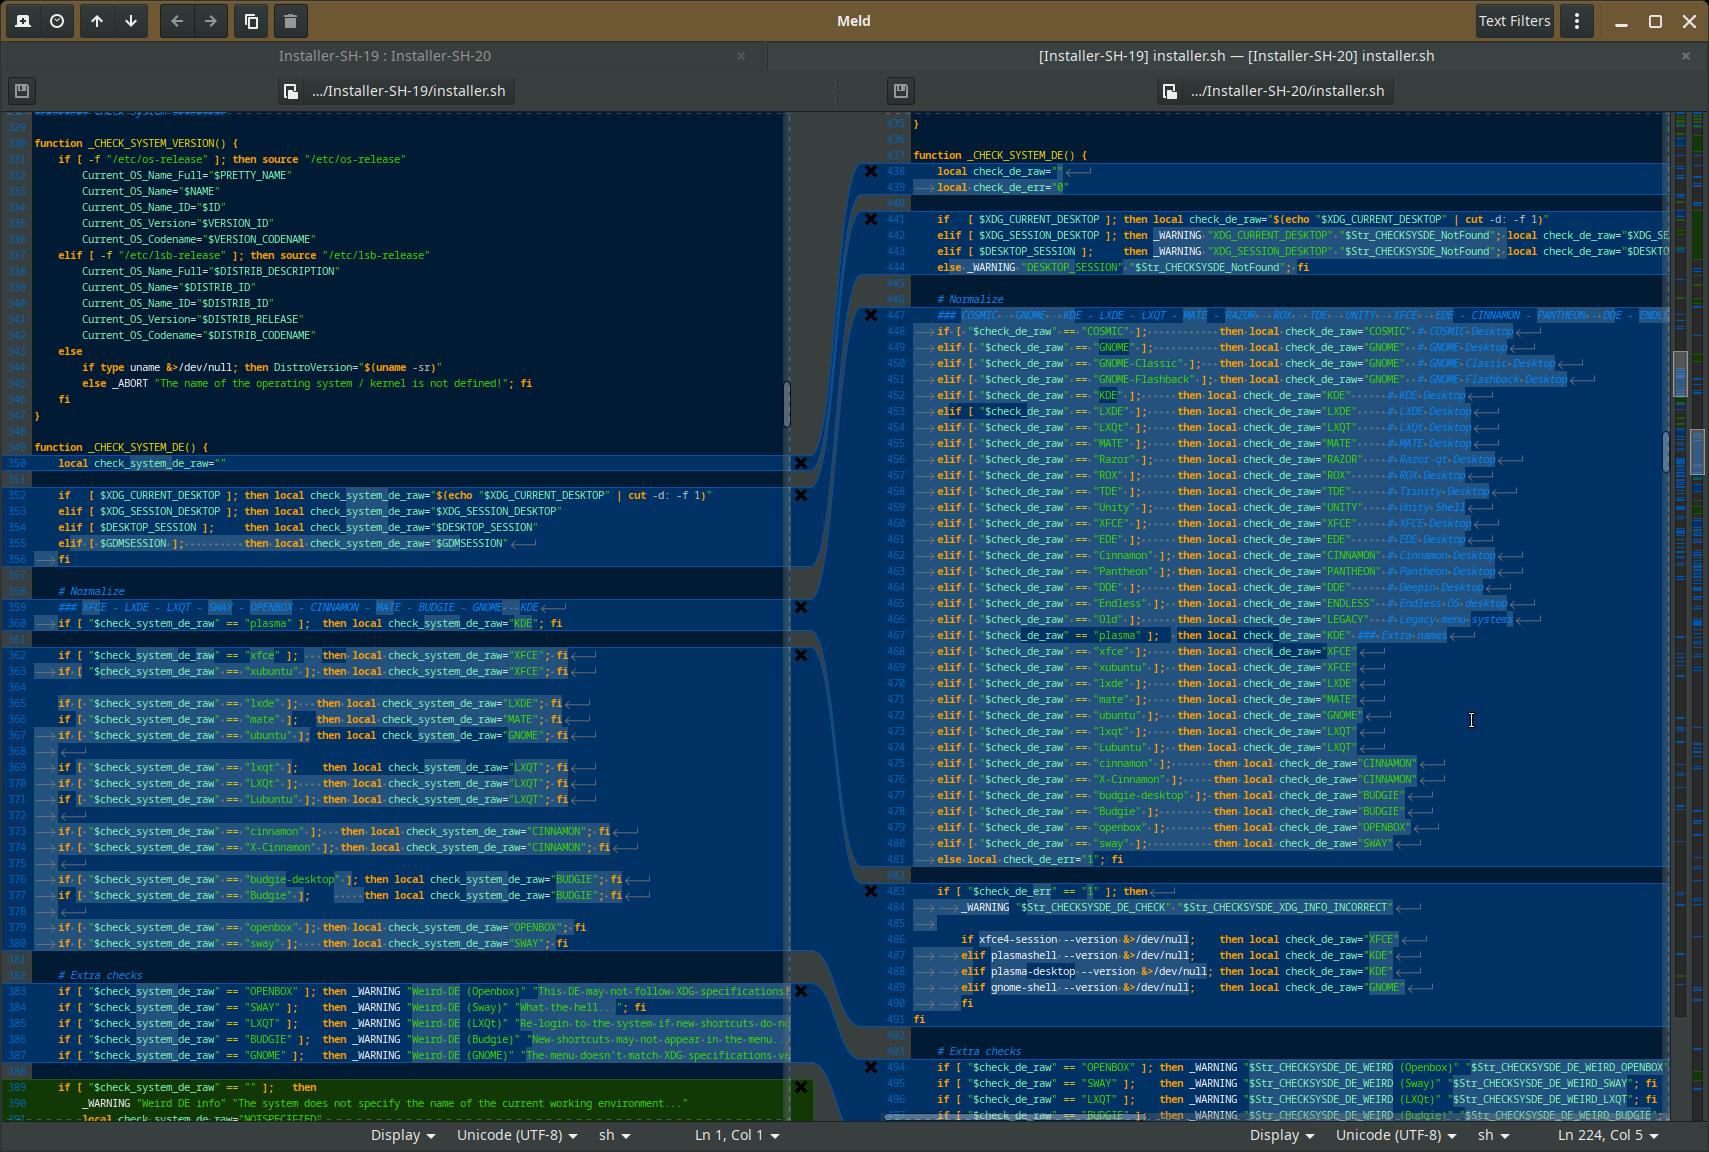The image size is (1709, 1152).
Task: Save the left pane file Installer-SH-19
Action: click(x=22, y=91)
